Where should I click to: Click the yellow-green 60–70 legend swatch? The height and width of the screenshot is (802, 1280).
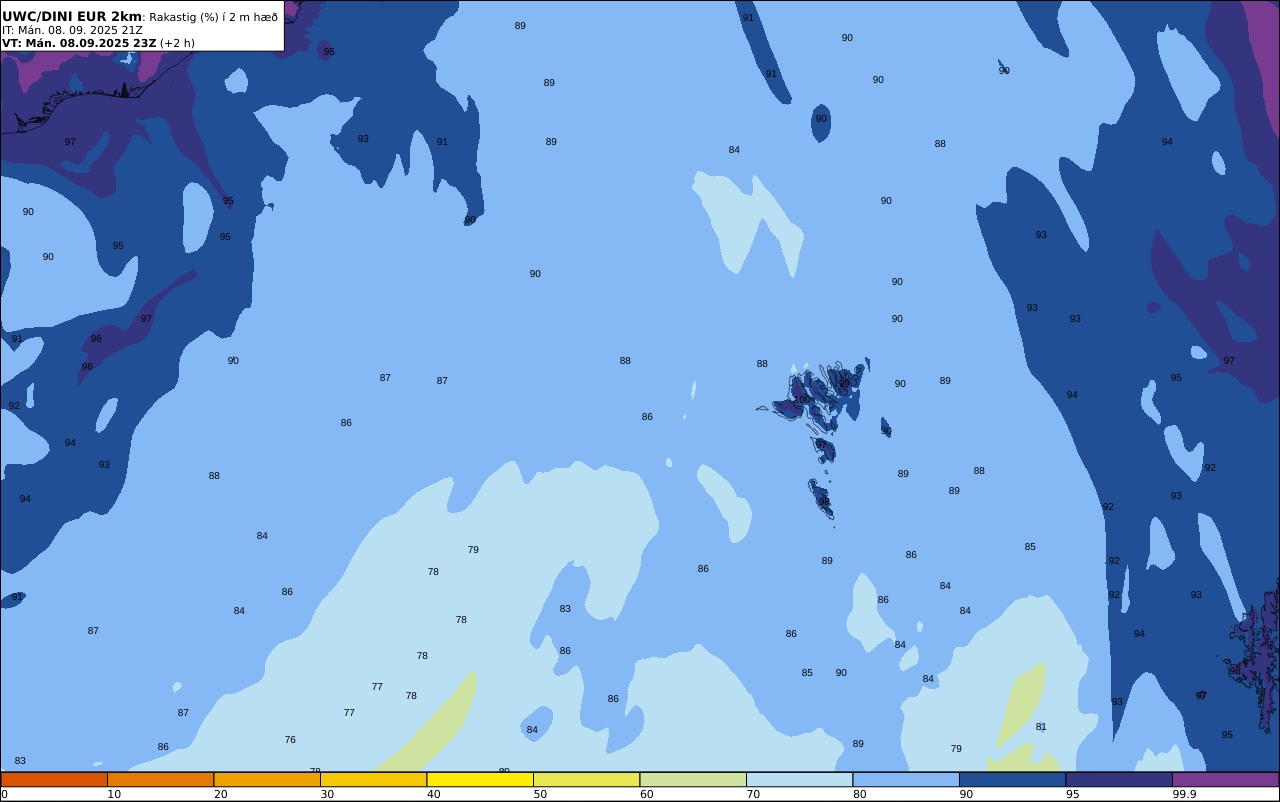tap(693, 779)
